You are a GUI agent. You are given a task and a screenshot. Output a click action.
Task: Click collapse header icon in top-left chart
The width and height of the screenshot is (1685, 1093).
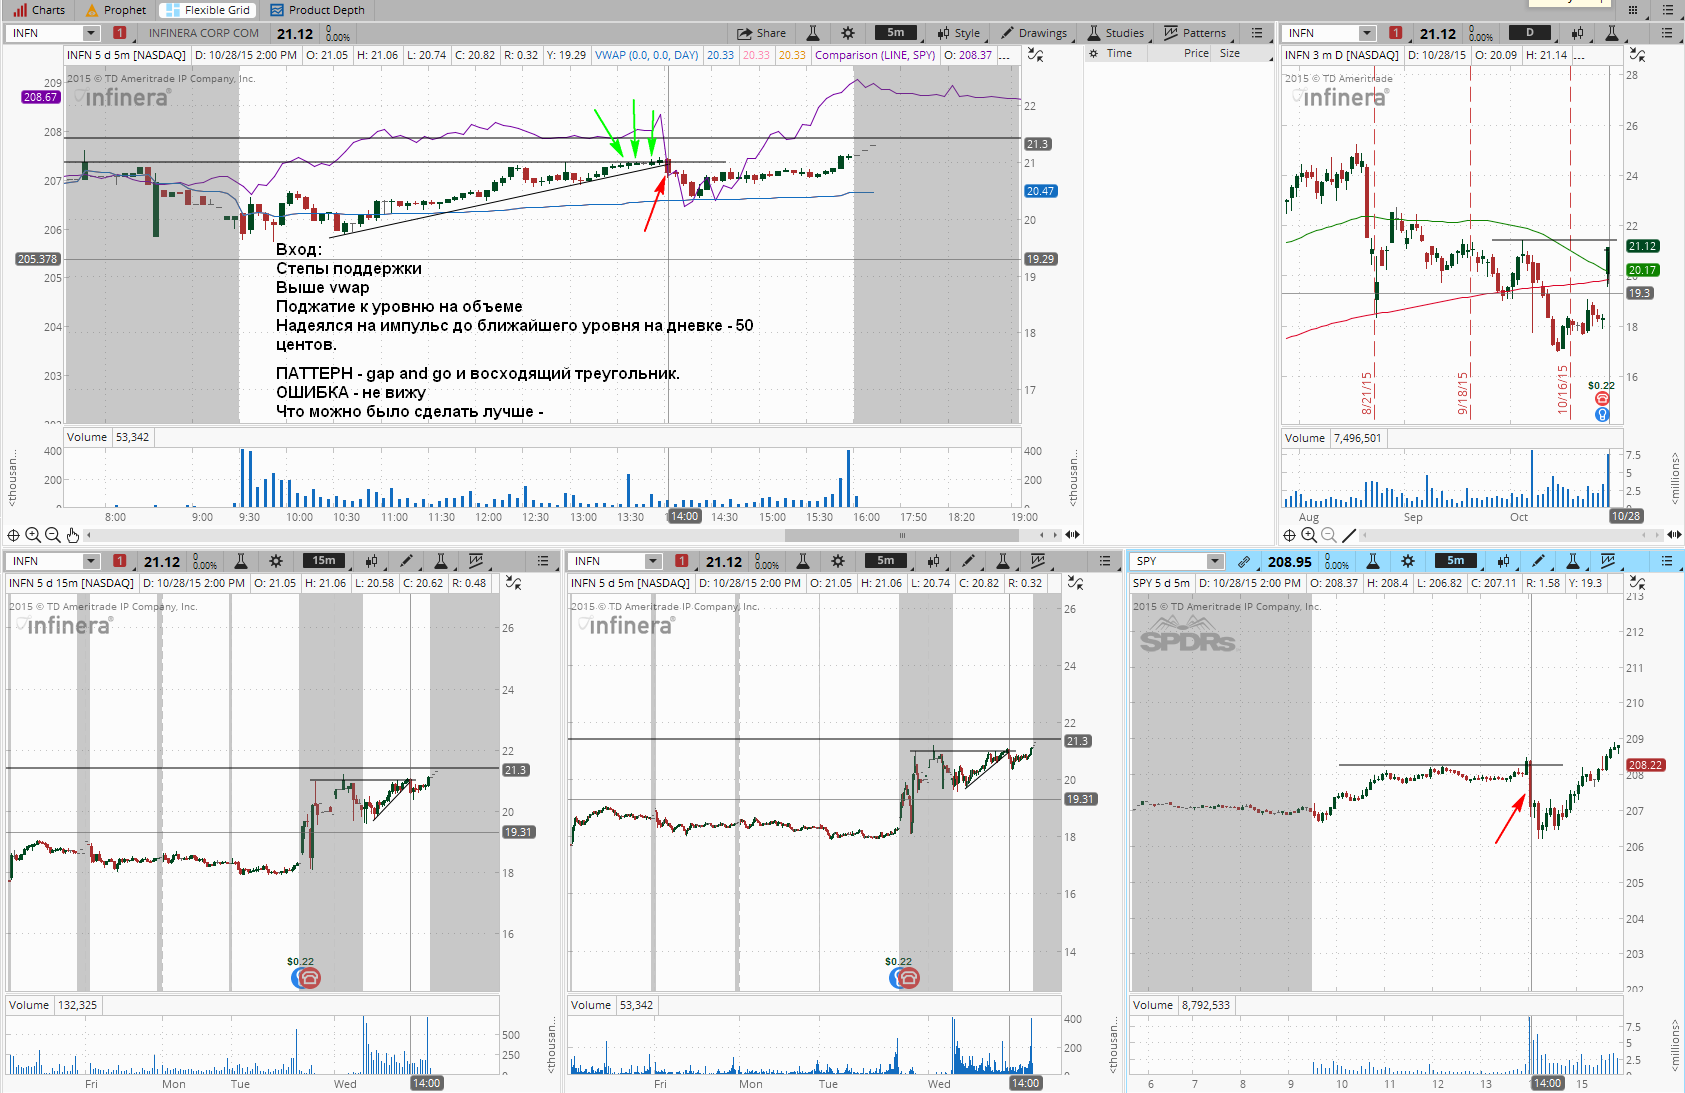[1036, 55]
